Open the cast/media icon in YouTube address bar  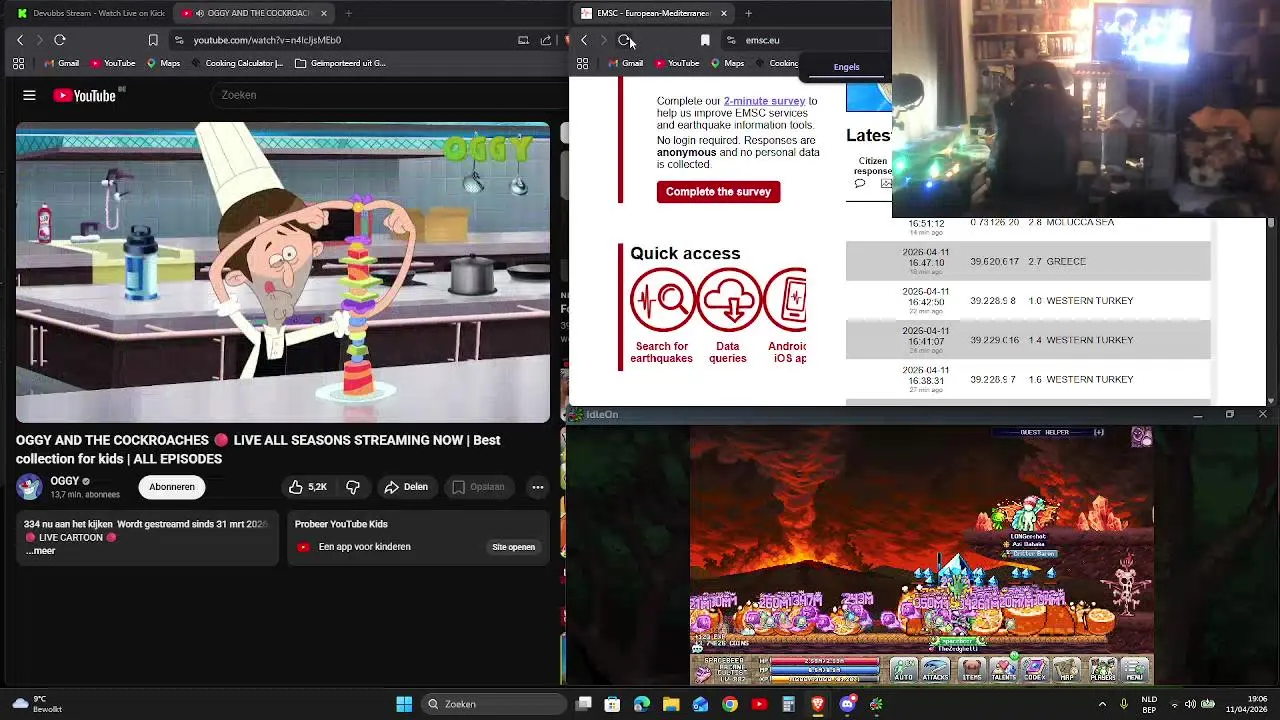523,40
